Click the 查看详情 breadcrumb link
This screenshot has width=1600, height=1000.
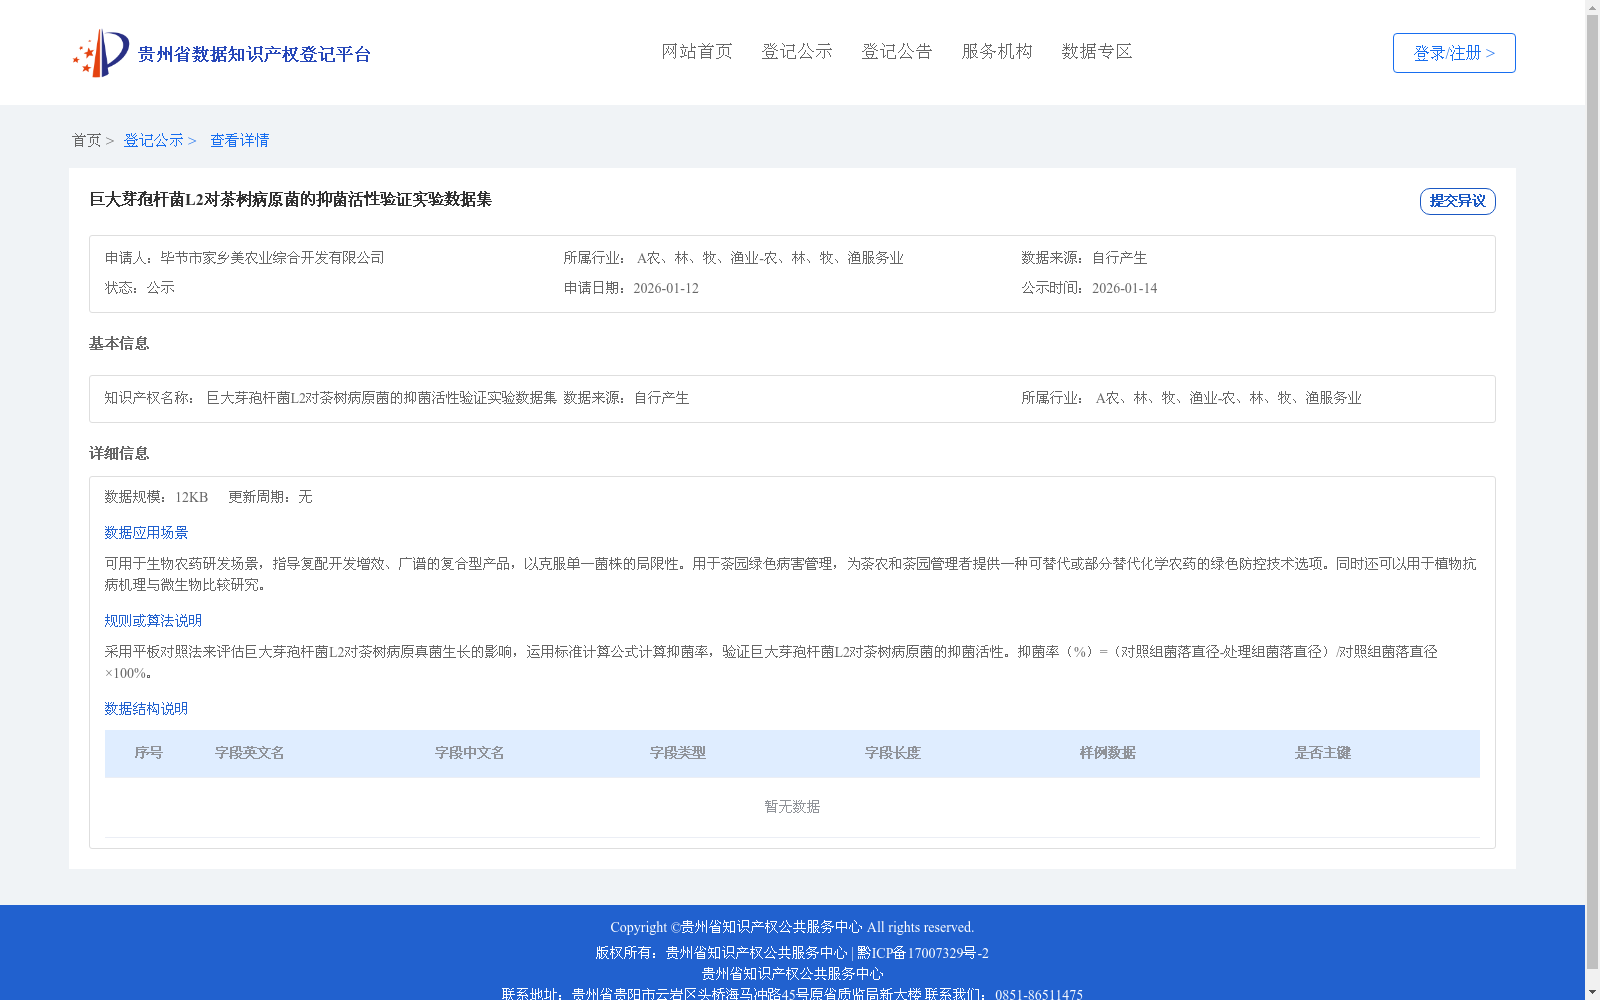(x=239, y=140)
